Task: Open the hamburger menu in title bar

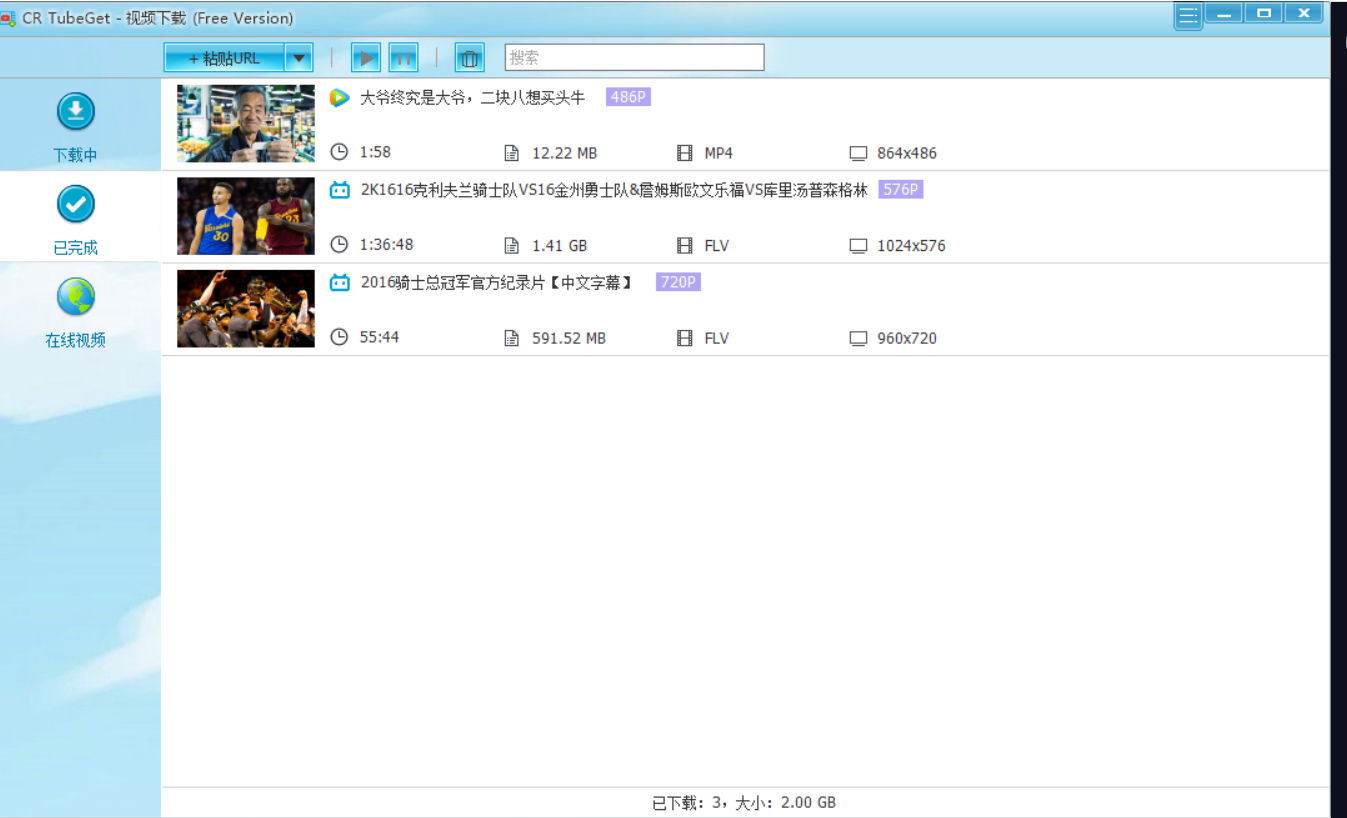Action: (x=1187, y=16)
